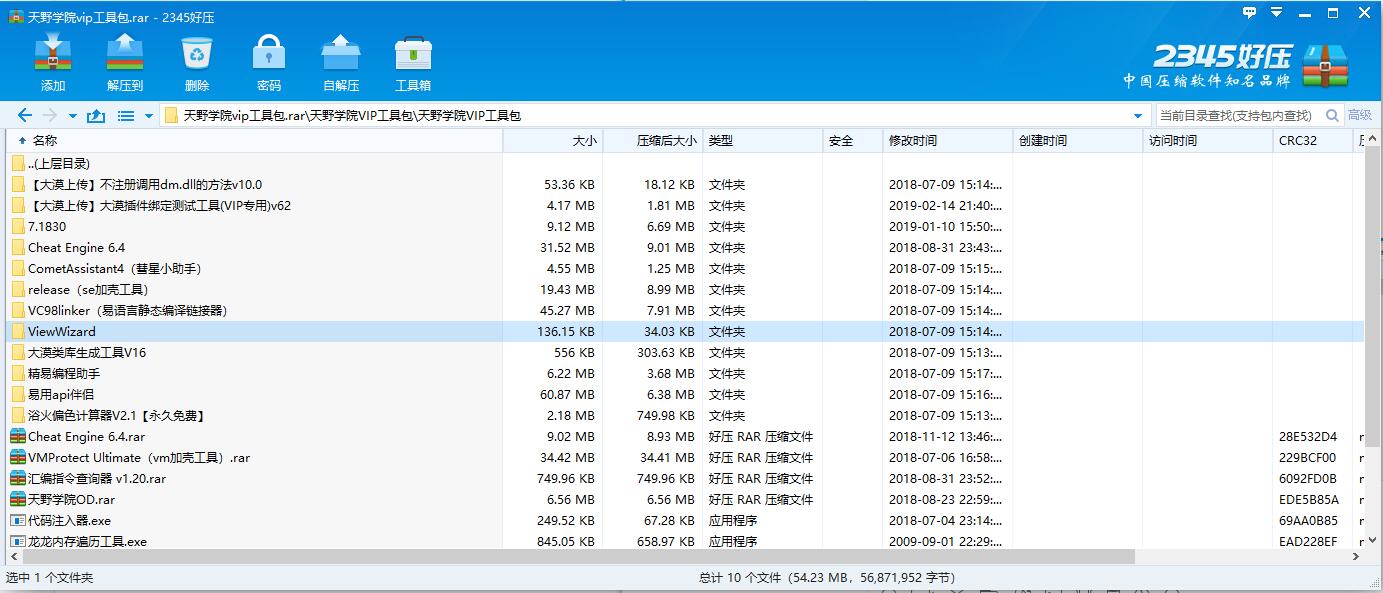Click status text 选中 1 个文件夹
Image resolution: width=1383 pixels, height=593 pixels.
(49, 578)
